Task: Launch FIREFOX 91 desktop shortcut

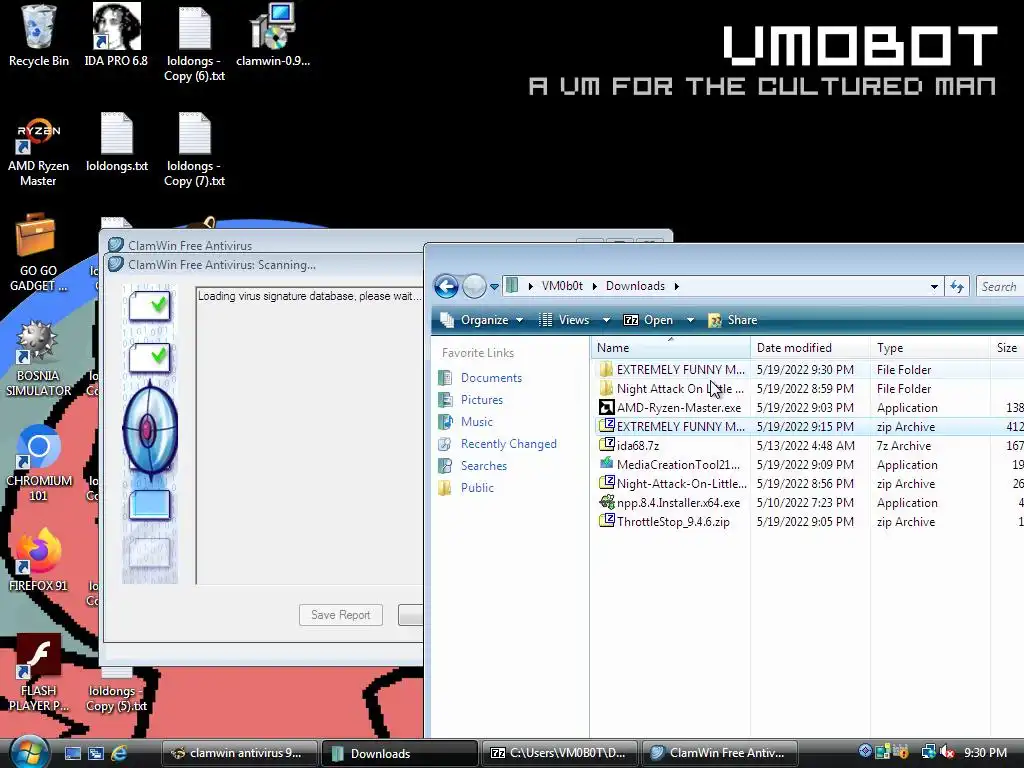Action: (x=39, y=560)
